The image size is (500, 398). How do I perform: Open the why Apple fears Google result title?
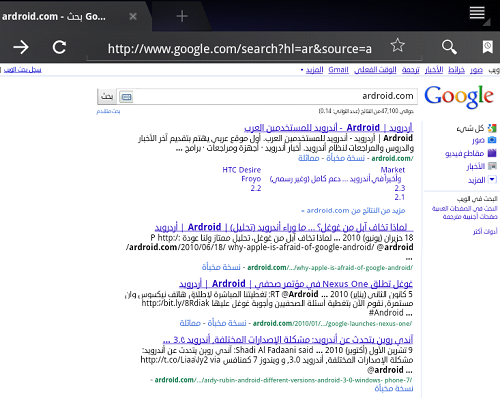284,227
